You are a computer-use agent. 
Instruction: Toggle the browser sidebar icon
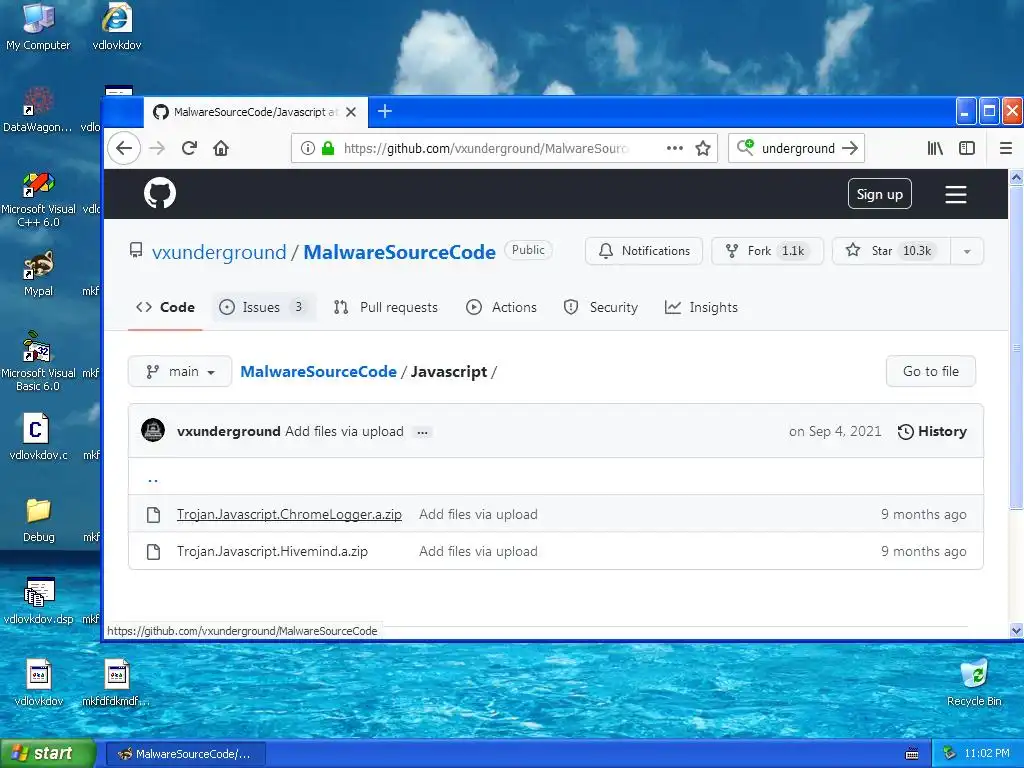pyautogui.click(x=967, y=148)
